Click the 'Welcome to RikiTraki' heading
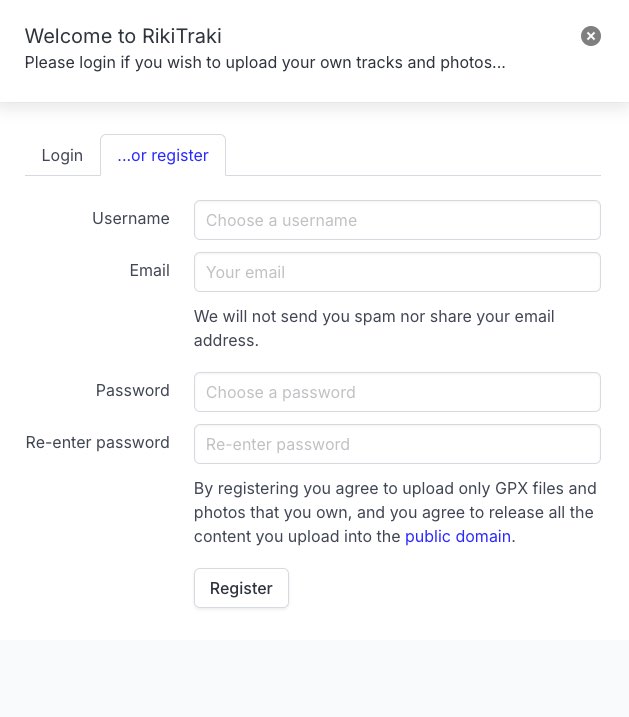The height and width of the screenshot is (717, 629). click(123, 37)
